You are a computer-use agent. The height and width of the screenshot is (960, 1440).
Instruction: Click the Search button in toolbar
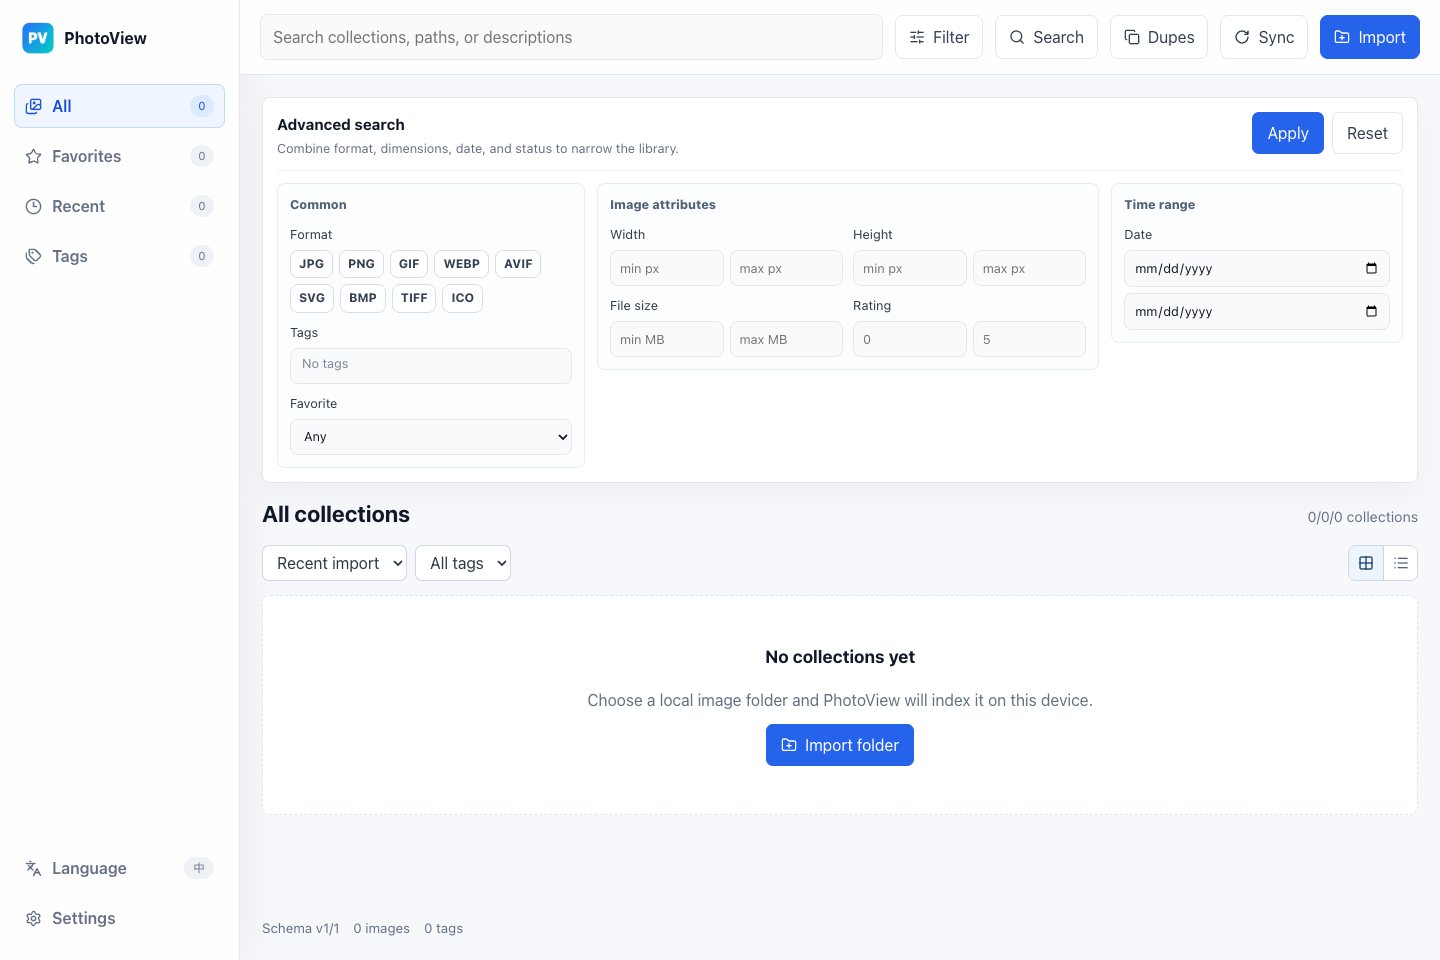(1046, 37)
